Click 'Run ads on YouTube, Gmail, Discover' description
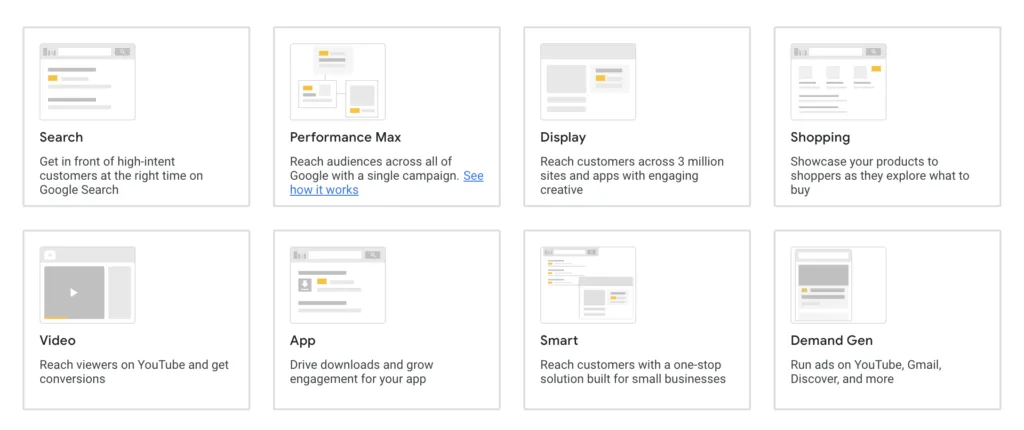This screenshot has width=1024, height=430. (866, 372)
